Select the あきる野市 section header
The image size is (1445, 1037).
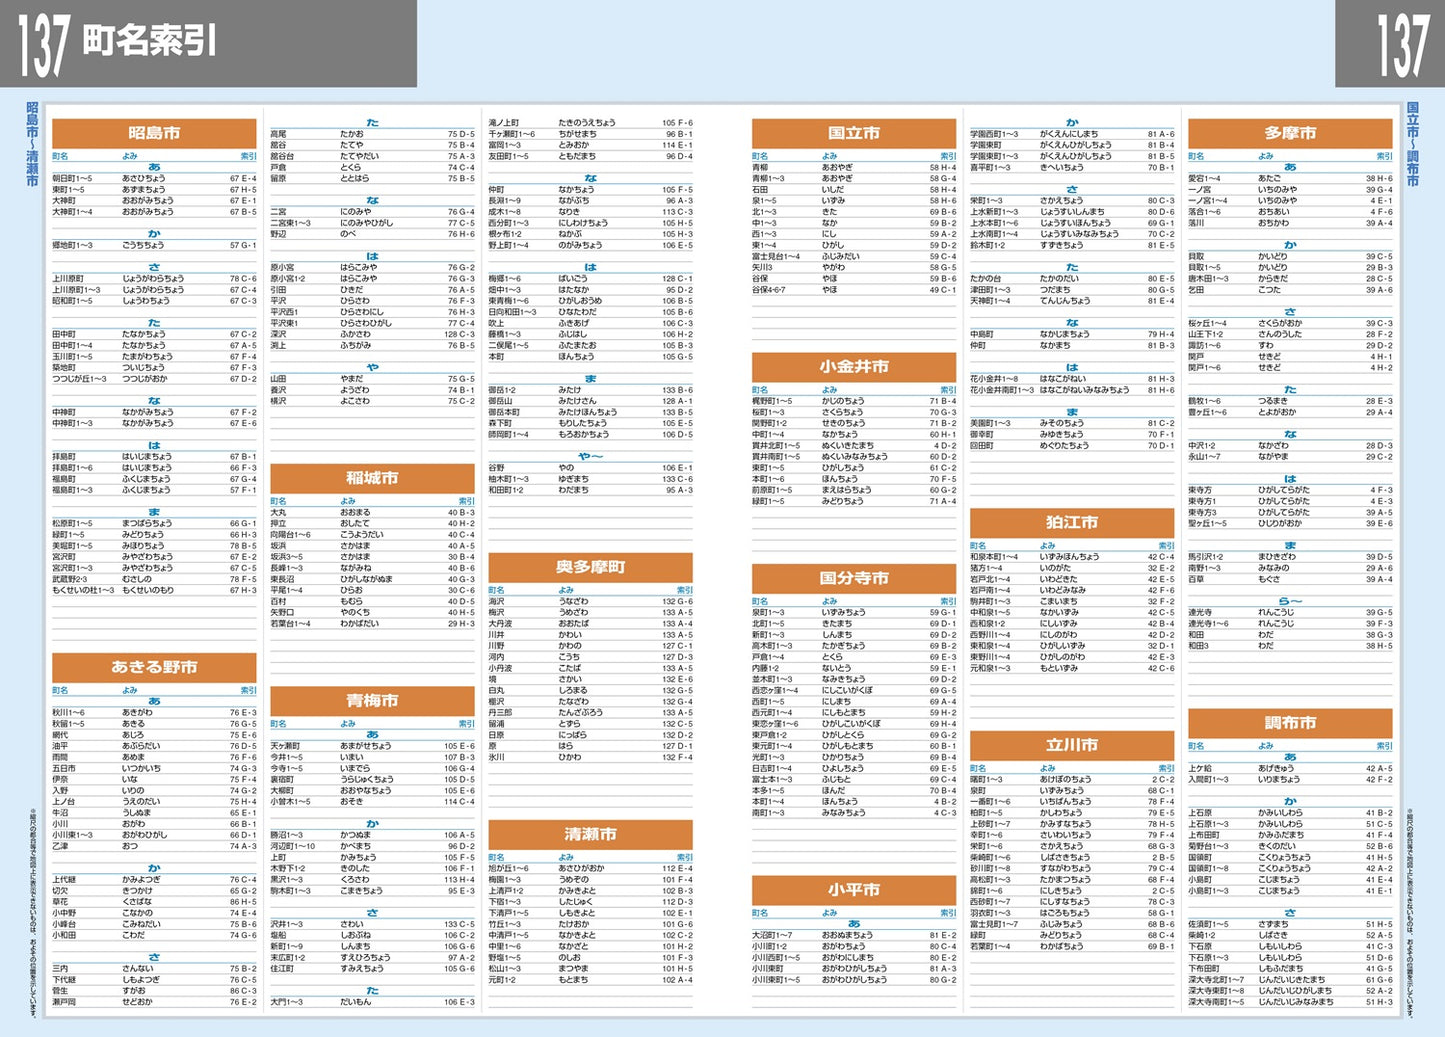click(x=154, y=667)
